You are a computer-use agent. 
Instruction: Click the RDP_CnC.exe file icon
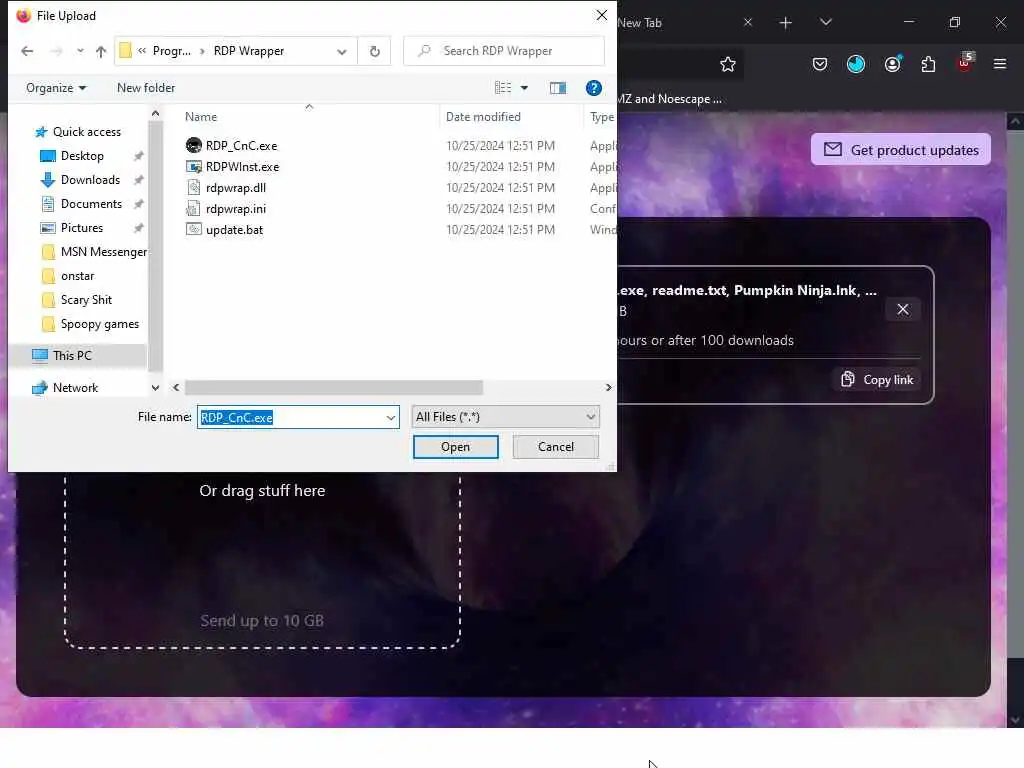coord(193,145)
